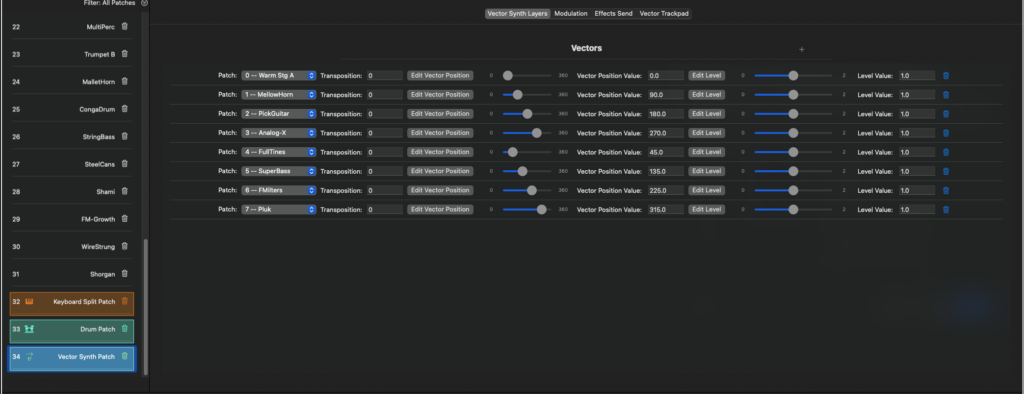This screenshot has width=1024, height=394.
Task: Click Transposition field for Warm Stg A
Action: point(385,76)
